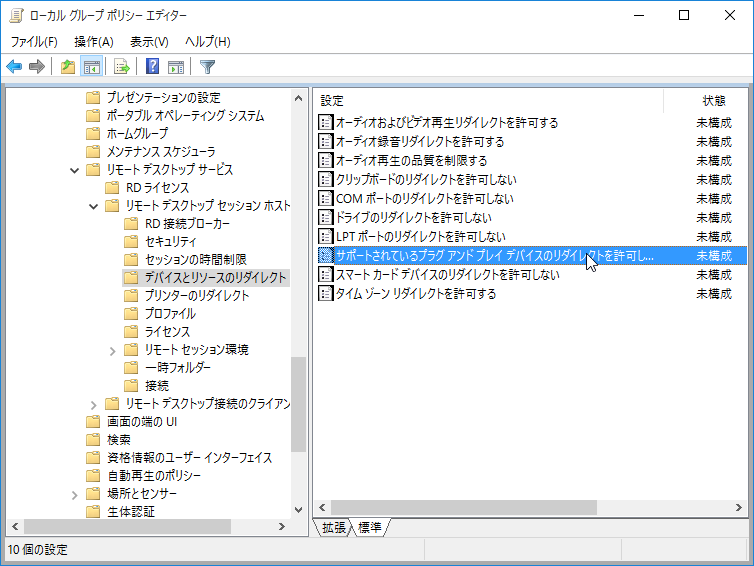
Task: Click the policy icon beside LPT ポートのリダイレクトを許可しない
Action: click(x=326, y=236)
